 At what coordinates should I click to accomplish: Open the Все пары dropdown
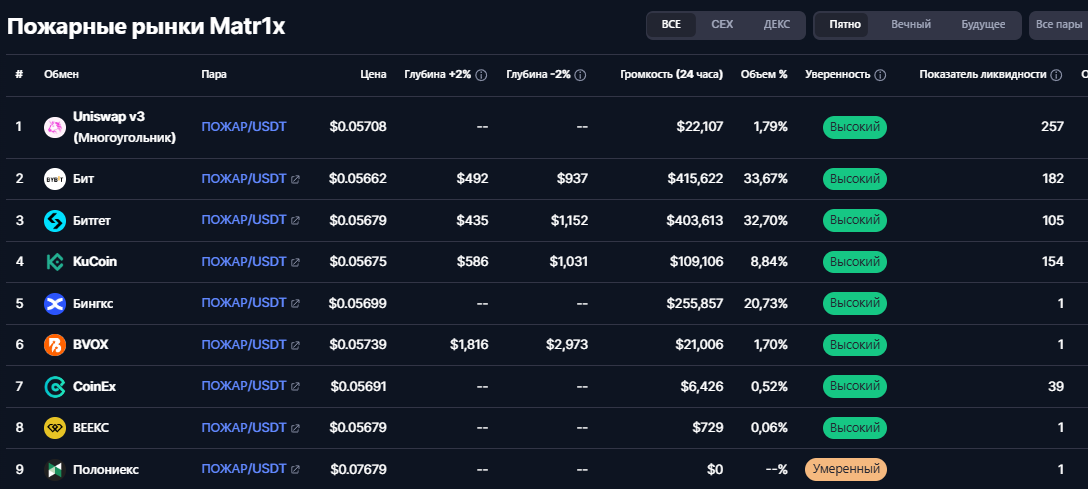click(x=1058, y=25)
